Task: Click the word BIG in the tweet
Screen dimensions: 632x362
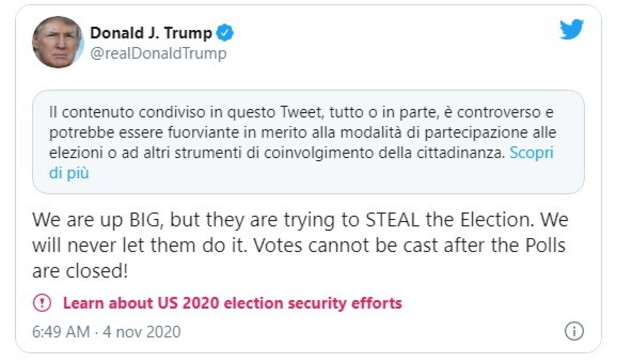Action: tap(146, 220)
